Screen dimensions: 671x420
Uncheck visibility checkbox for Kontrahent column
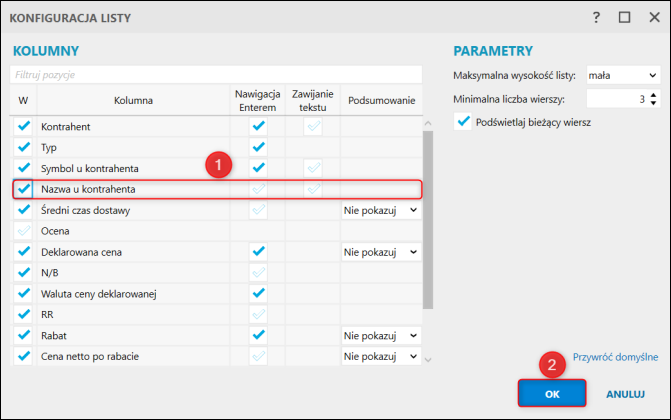click(x=24, y=126)
